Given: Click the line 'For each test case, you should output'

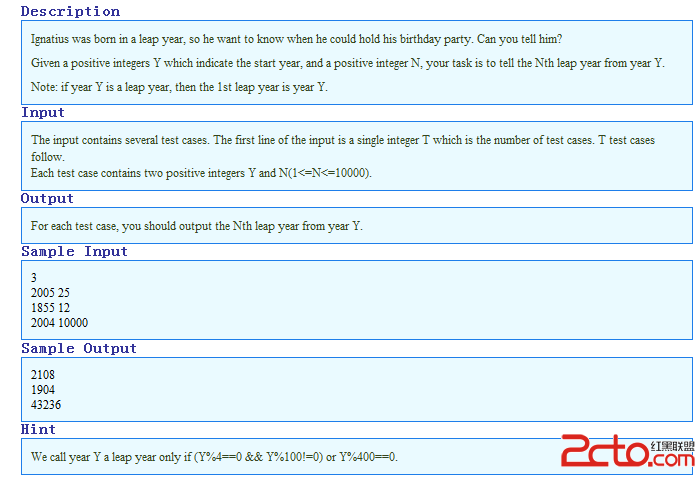Looking at the screenshot, I should pyautogui.click(x=197, y=226).
